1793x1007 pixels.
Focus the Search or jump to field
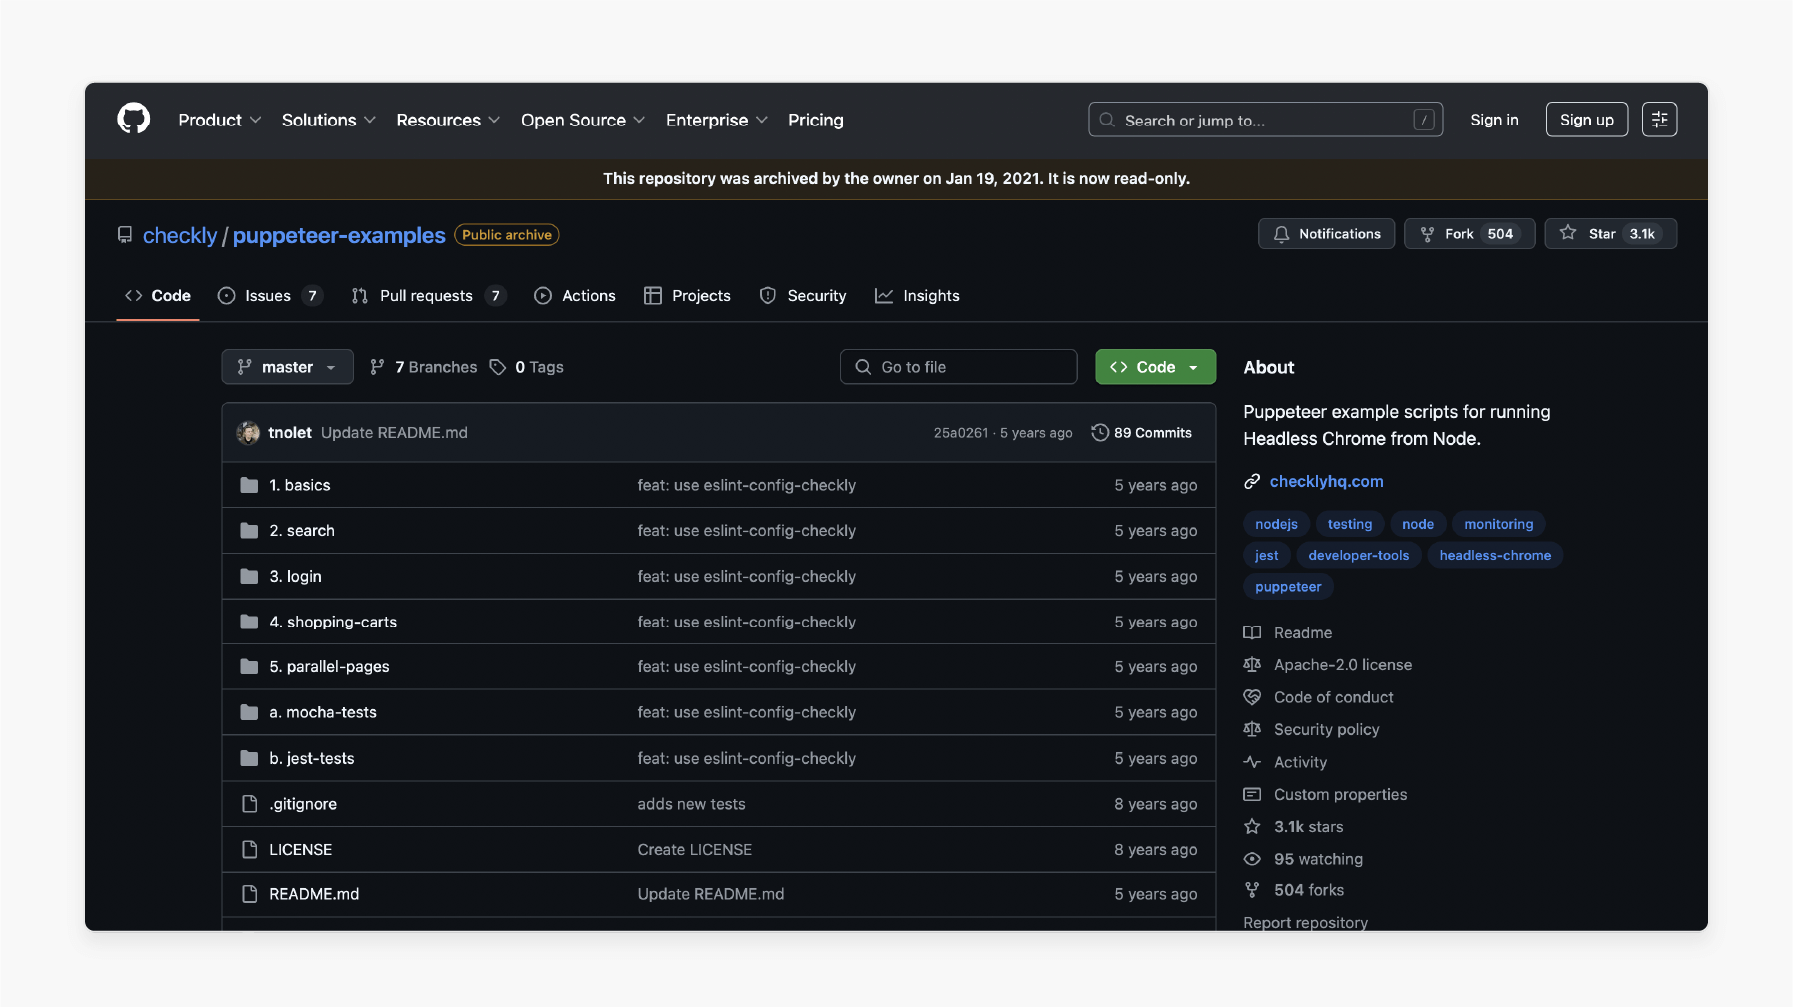1266,120
